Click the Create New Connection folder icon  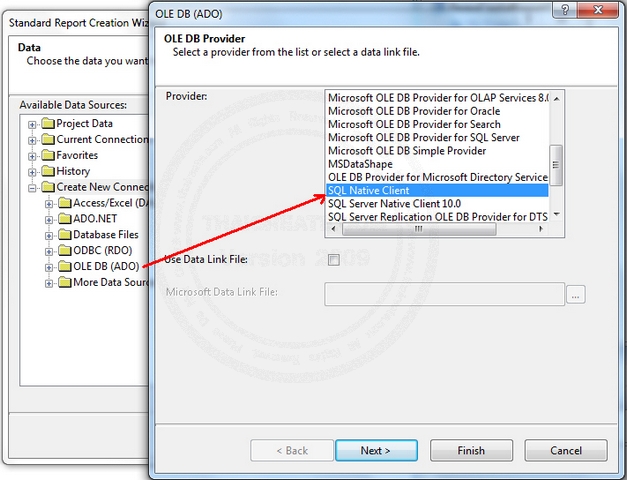(48, 187)
